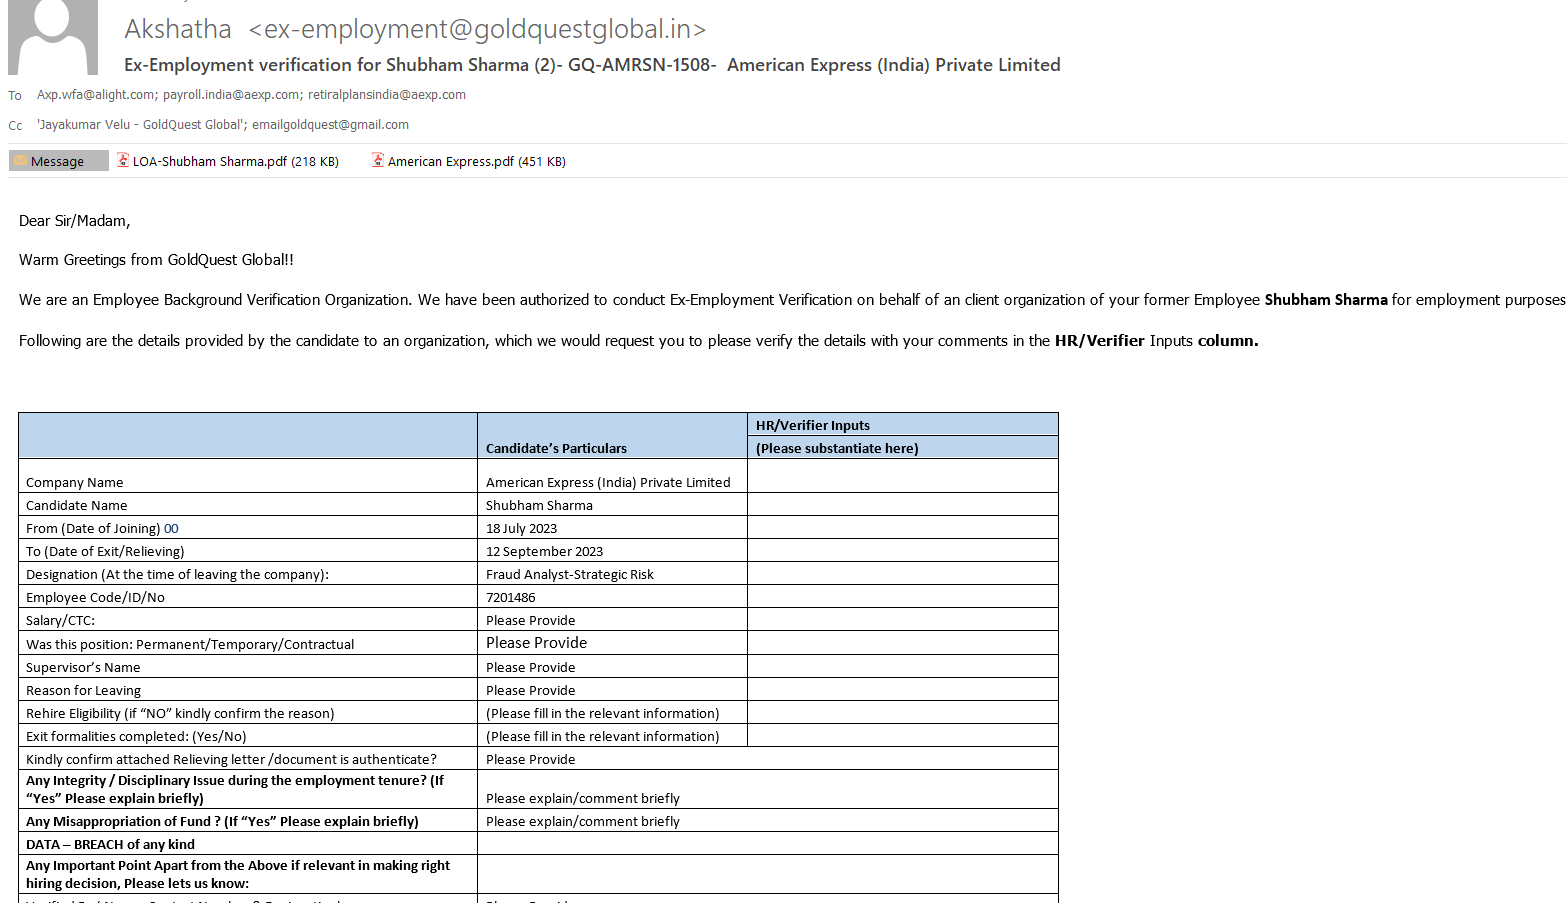This screenshot has height=905, width=1567.
Task: Open the Message tab
Action: tap(58, 161)
